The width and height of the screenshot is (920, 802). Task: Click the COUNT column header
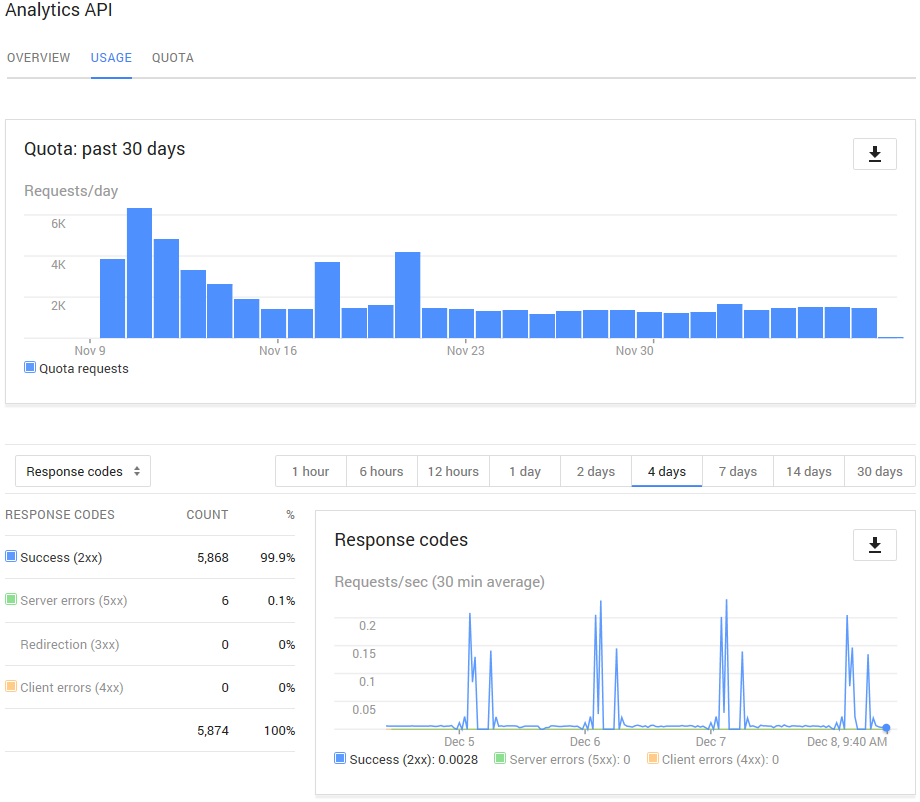pyautogui.click(x=207, y=515)
